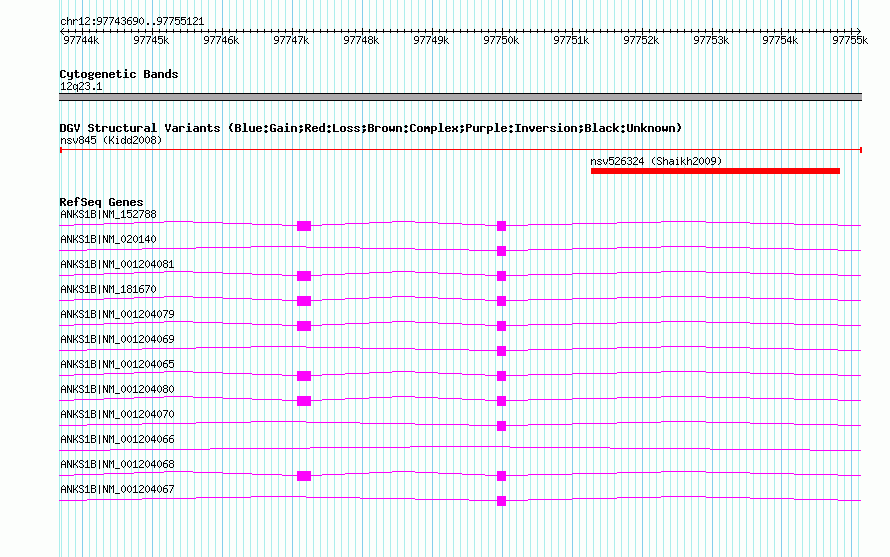Click the 97754k ruler label
Image resolution: width=890 pixels, height=557 pixels.
780,40
